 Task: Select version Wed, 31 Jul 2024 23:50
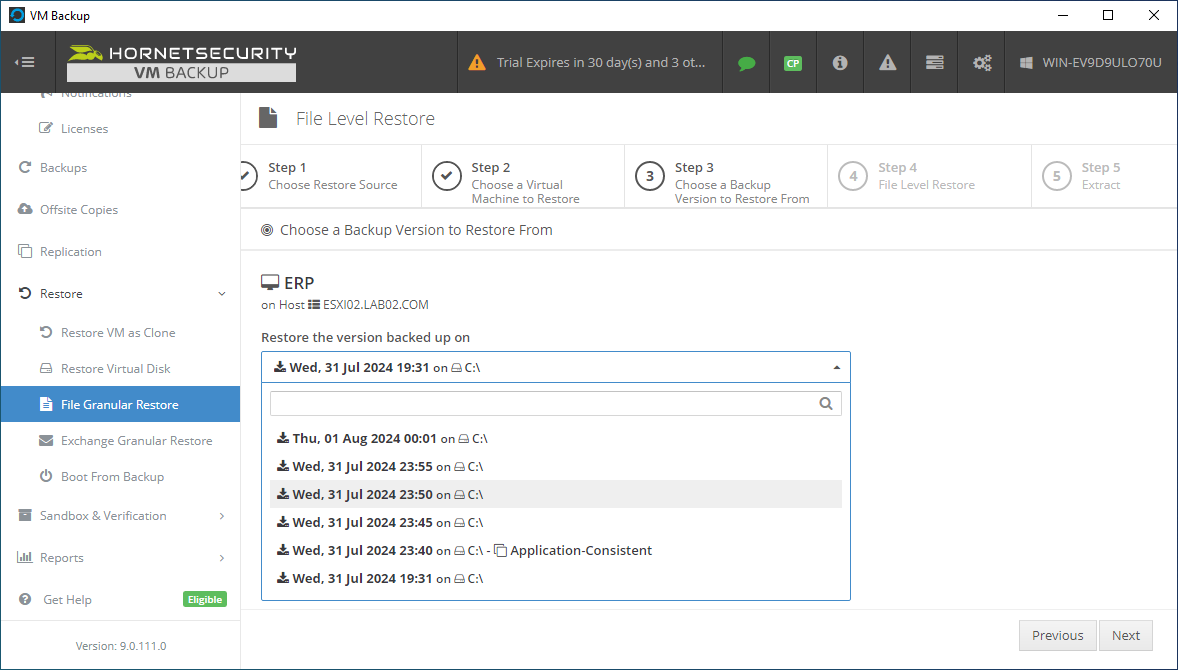(x=556, y=494)
